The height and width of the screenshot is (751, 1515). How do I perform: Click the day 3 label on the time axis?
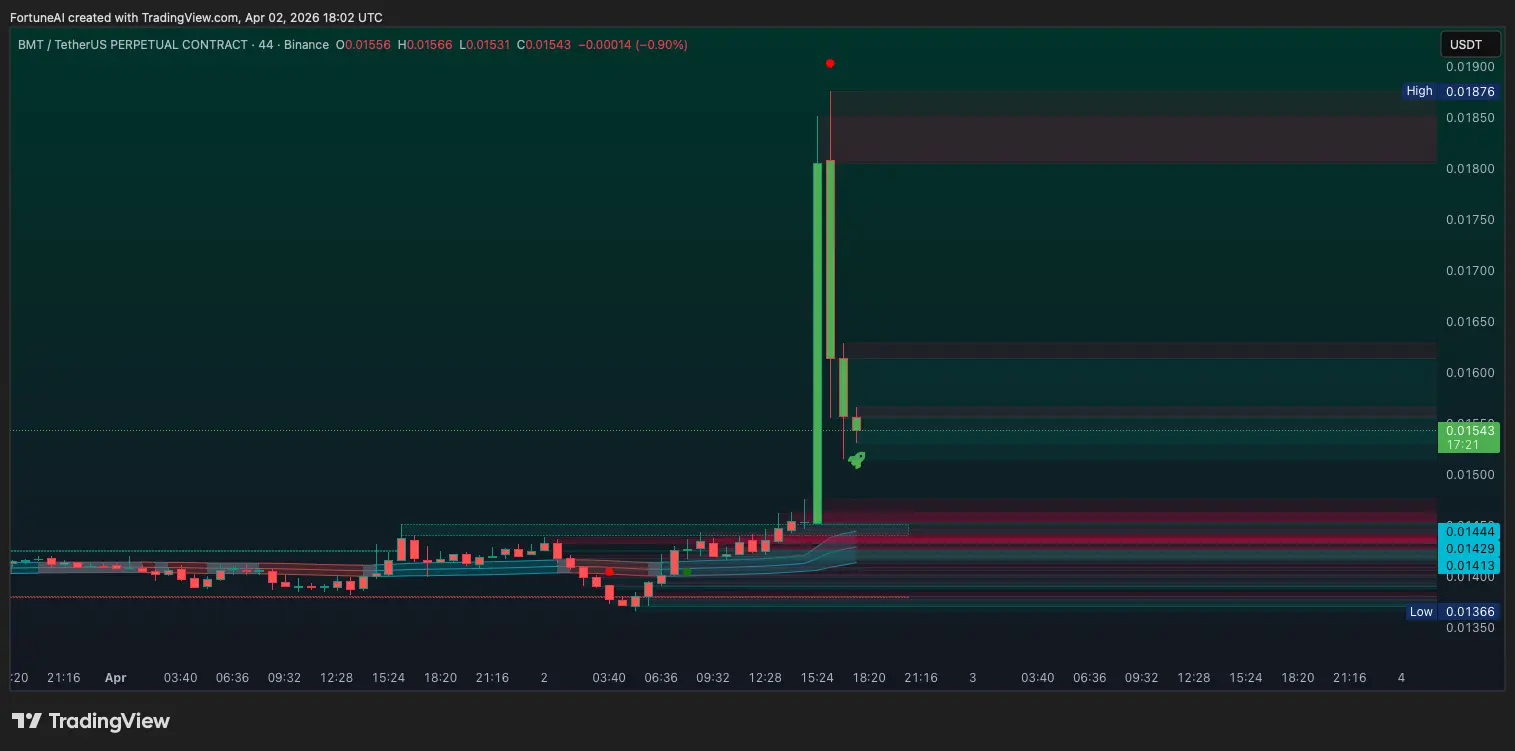coord(973,677)
